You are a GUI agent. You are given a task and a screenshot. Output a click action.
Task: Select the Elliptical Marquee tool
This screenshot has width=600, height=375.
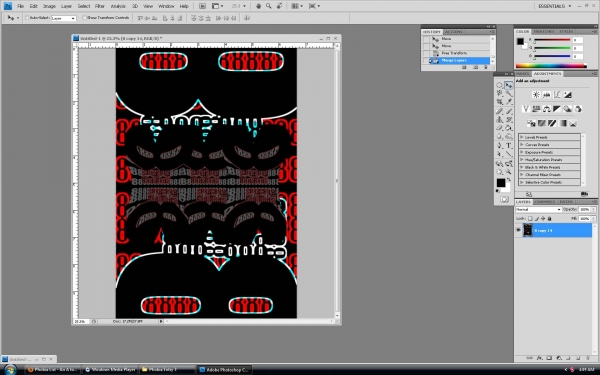click(500, 85)
